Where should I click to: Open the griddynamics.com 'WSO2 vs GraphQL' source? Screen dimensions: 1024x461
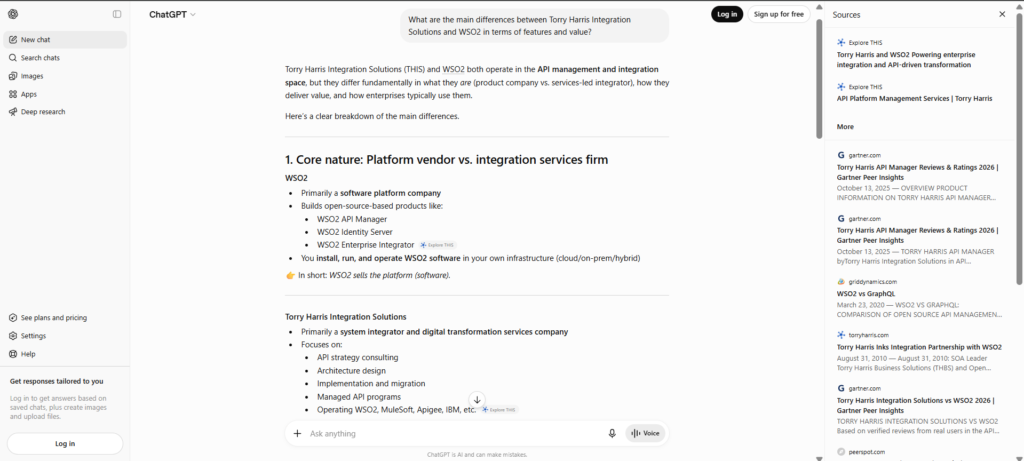click(x=921, y=300)
